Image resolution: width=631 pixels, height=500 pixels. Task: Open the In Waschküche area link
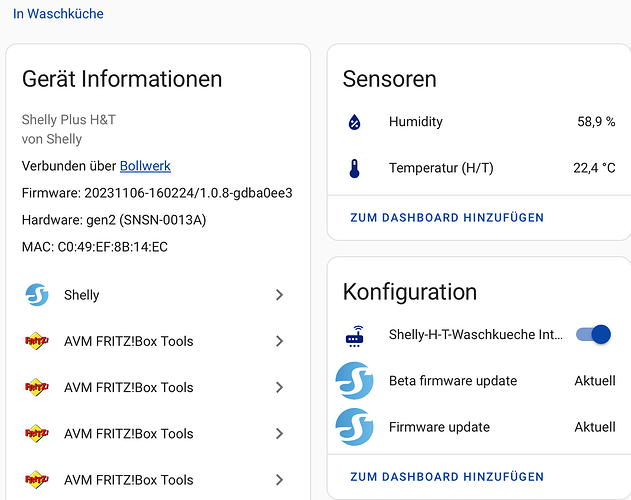tap(58, 14)
